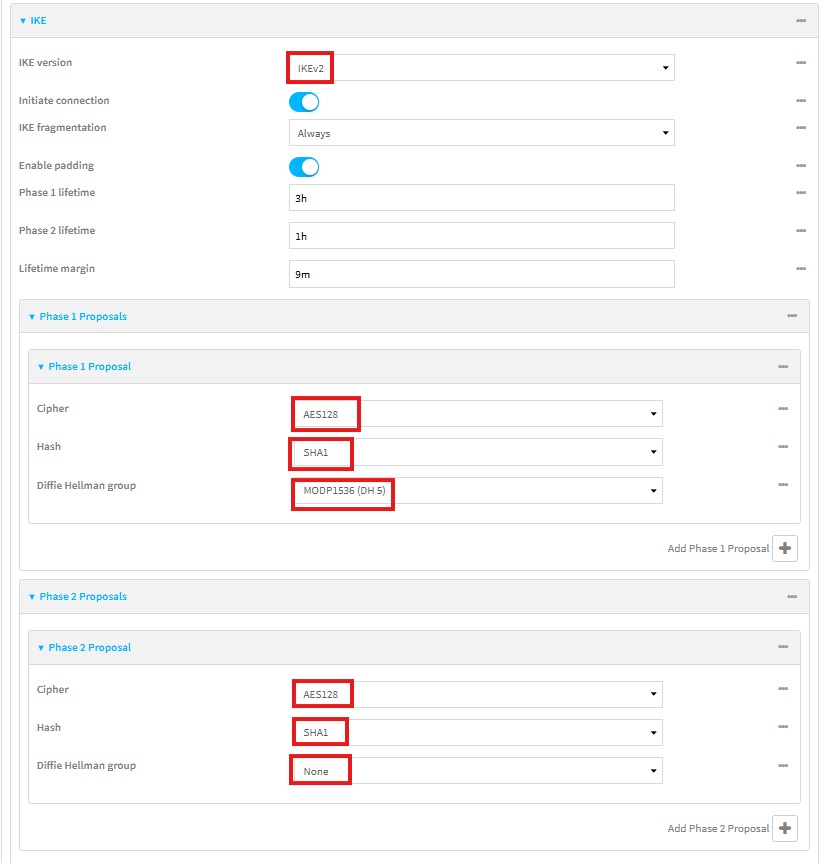The image size is (827, 863).
Task: Open the IKE fragmentation dropdown
Action: coord(481,133)
